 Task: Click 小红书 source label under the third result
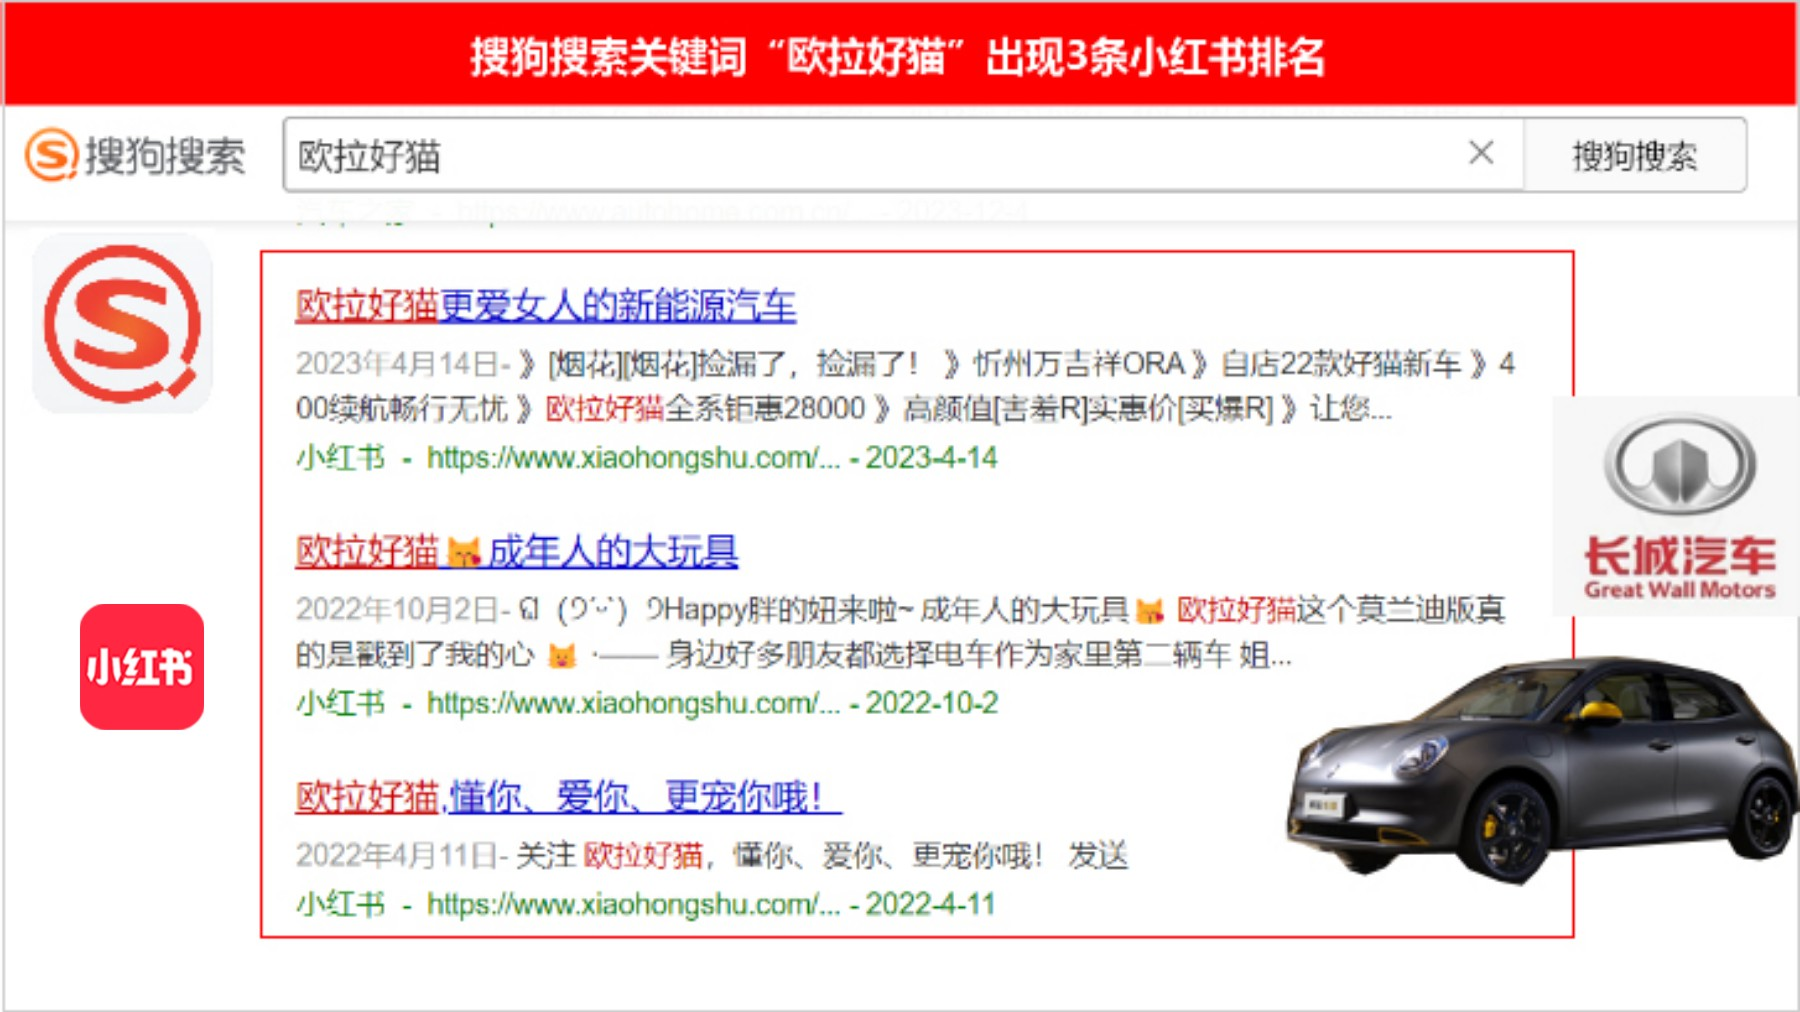(x=340, y=904)
